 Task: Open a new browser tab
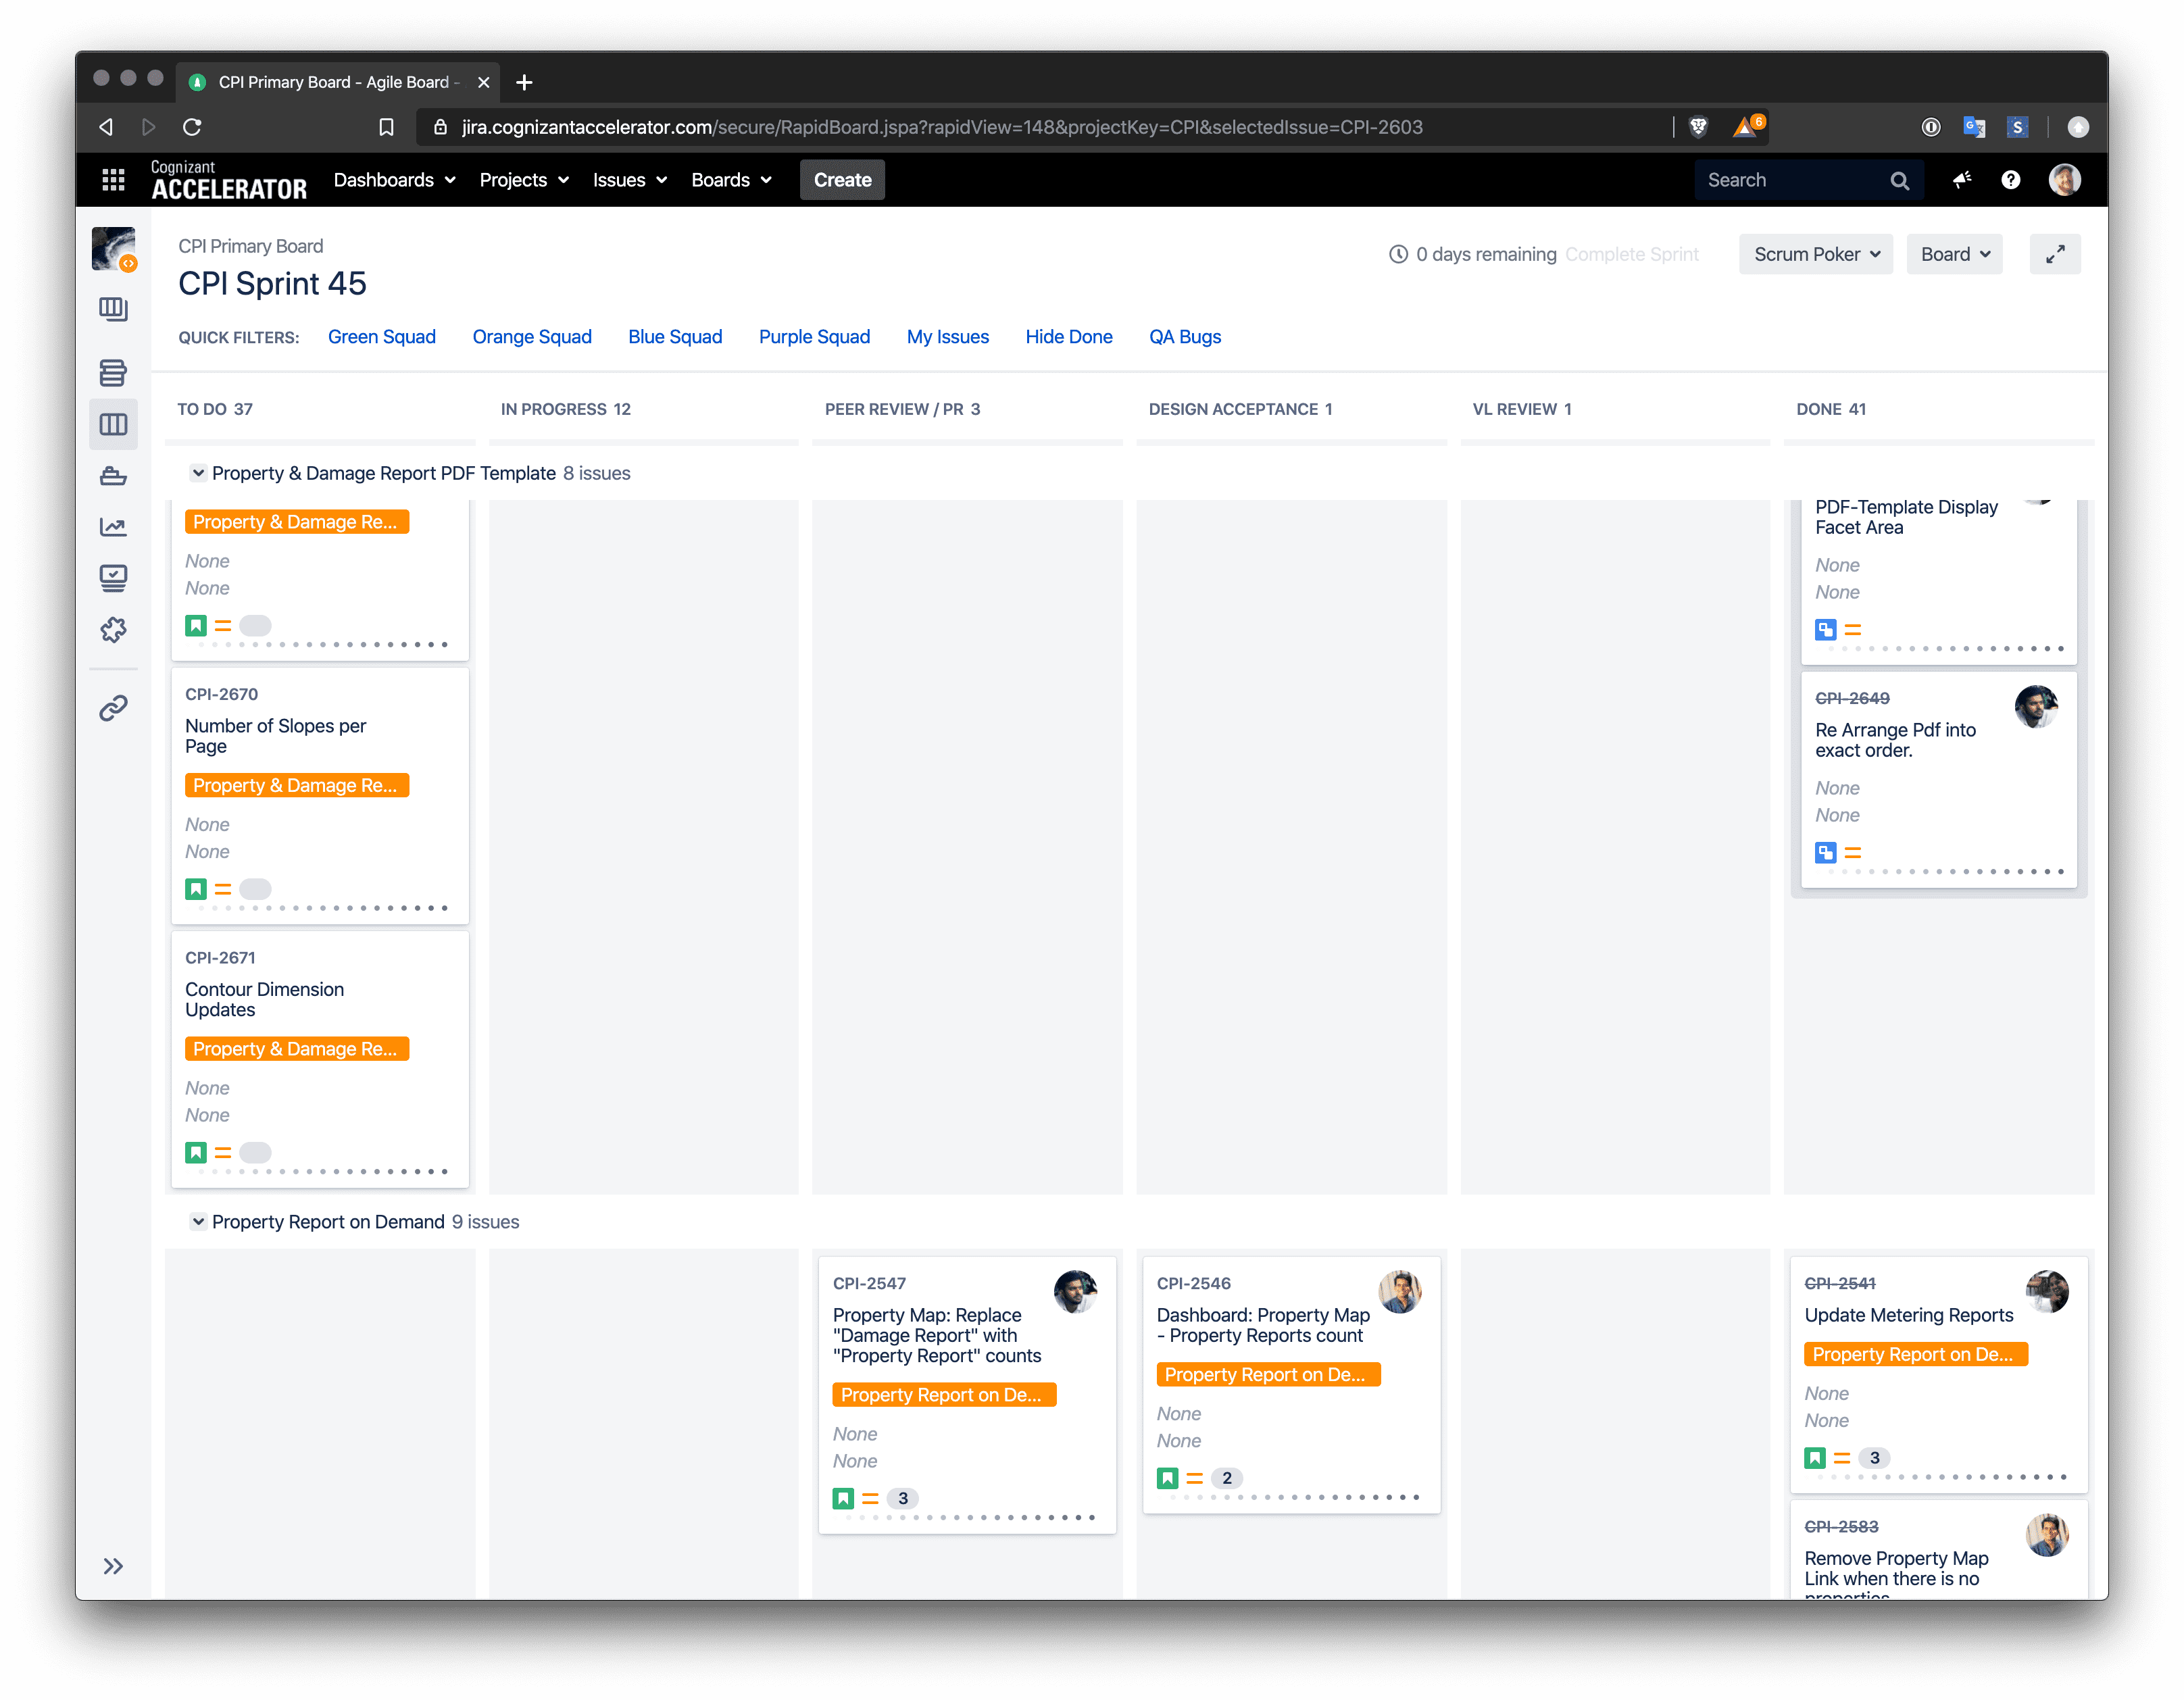(x=524, y=82)
